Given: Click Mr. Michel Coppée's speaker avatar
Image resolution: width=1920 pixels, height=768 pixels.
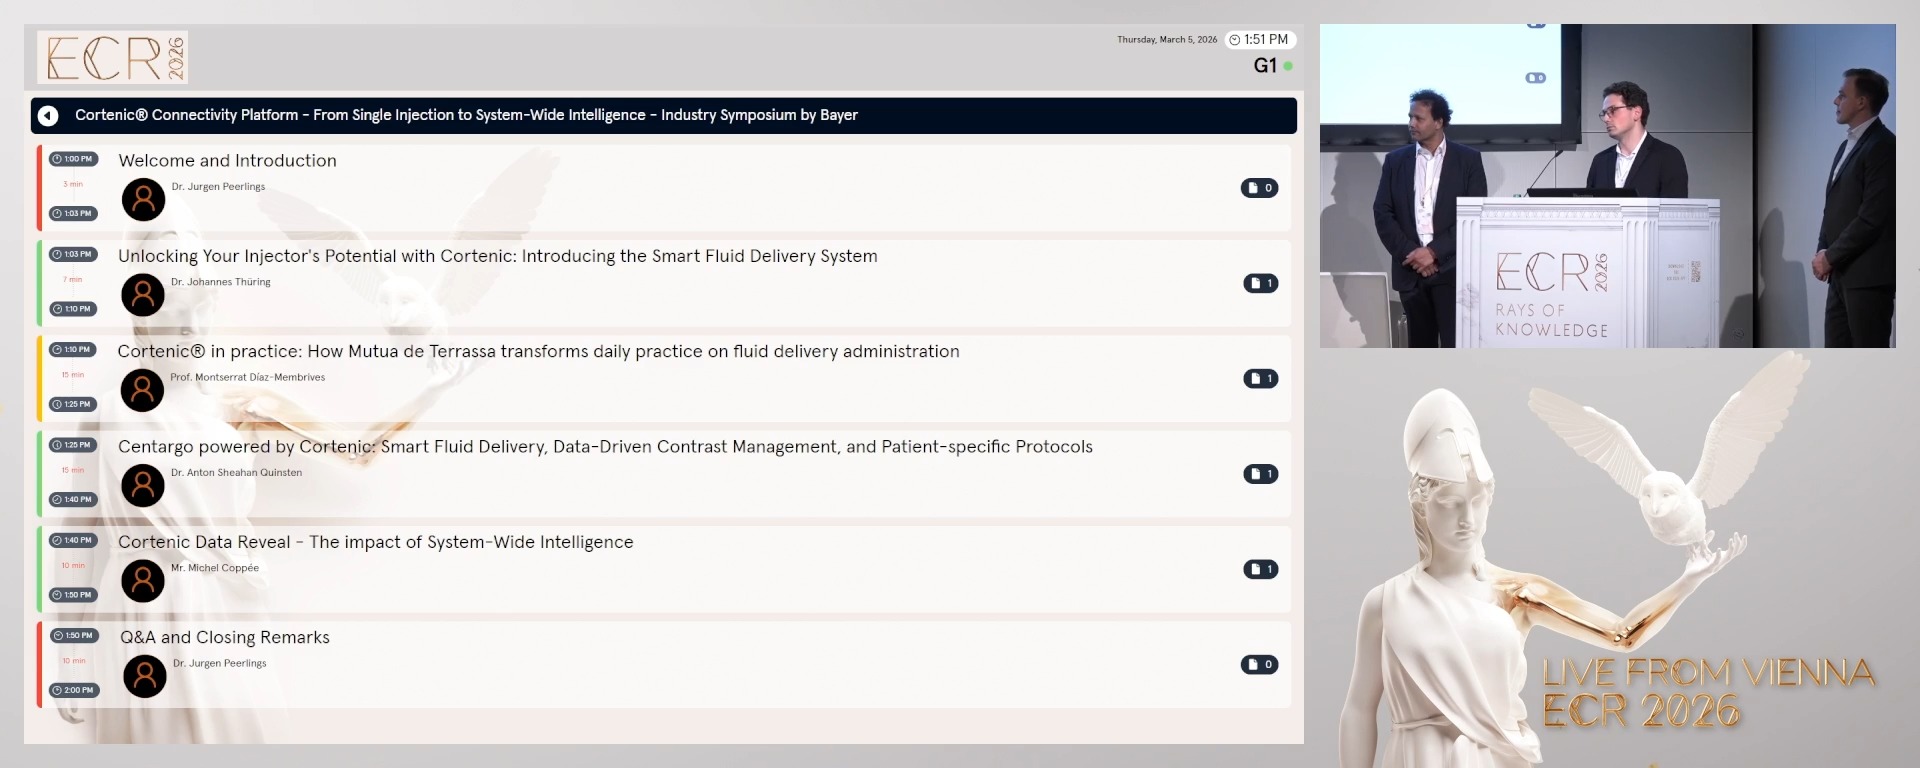Looking at the screenshot, I should pos(143,581).
